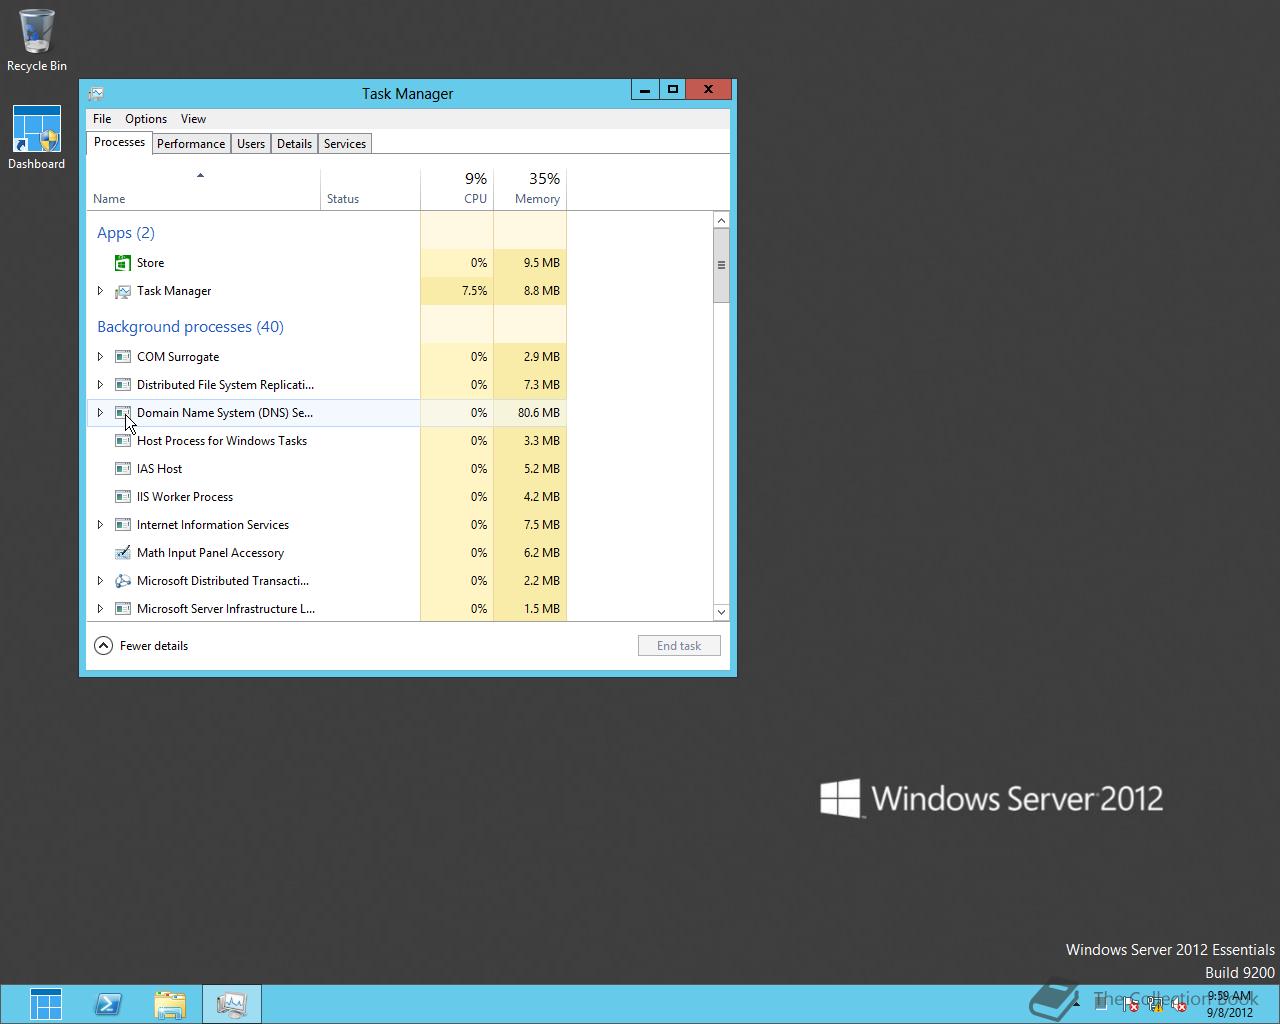The height and width of the screenshot is (1024, 1280).
Task: Expand the Microsoft Server Infrastructure row
Action: coord(100,609)
